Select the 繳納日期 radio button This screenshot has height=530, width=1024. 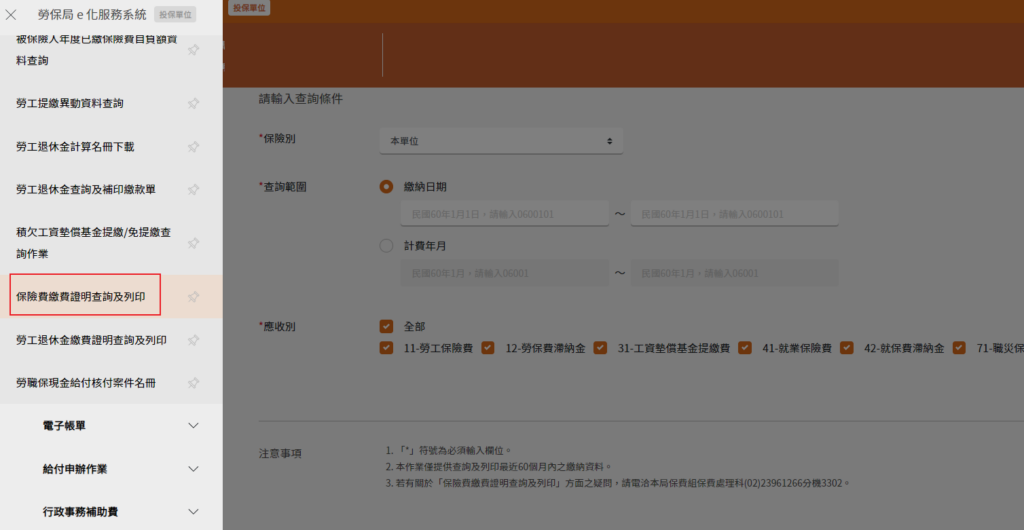[386, 187]
